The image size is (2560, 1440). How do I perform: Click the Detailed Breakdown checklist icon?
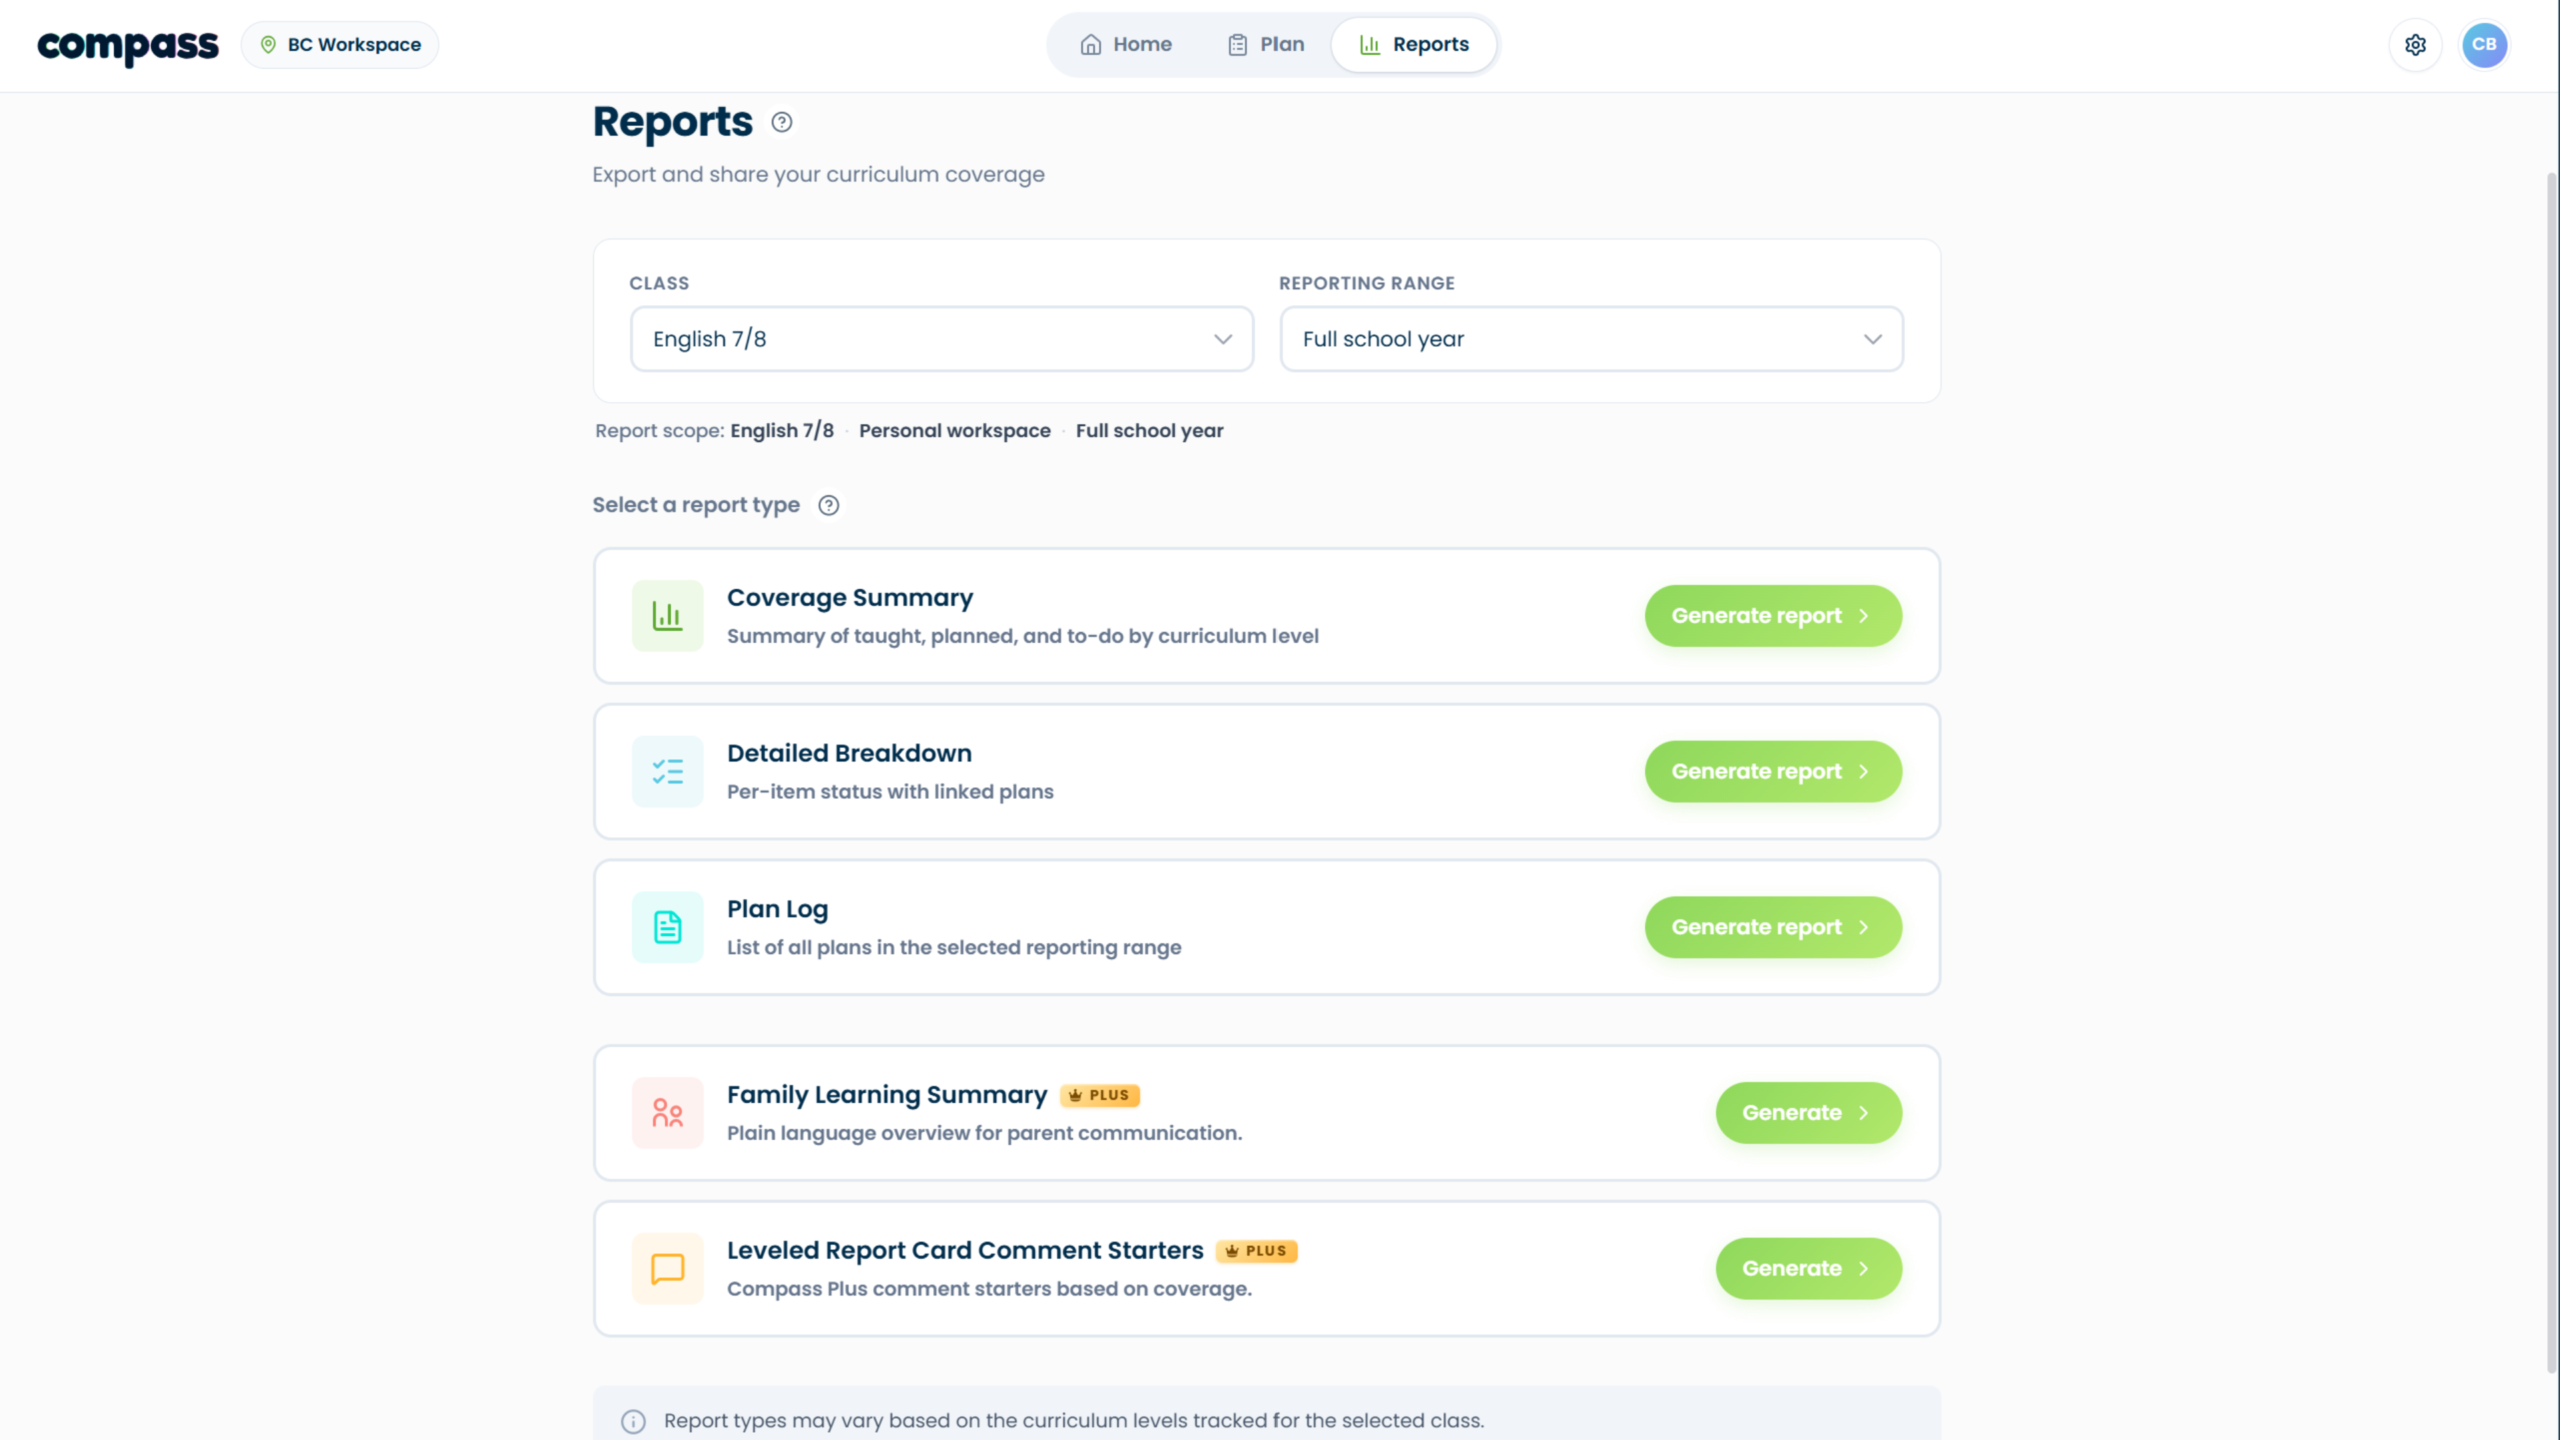click(667, 772)
